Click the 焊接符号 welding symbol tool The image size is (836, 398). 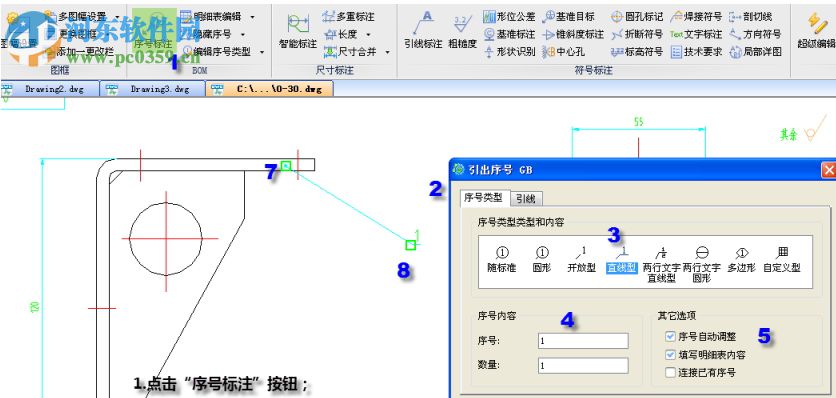coord(696,17)
